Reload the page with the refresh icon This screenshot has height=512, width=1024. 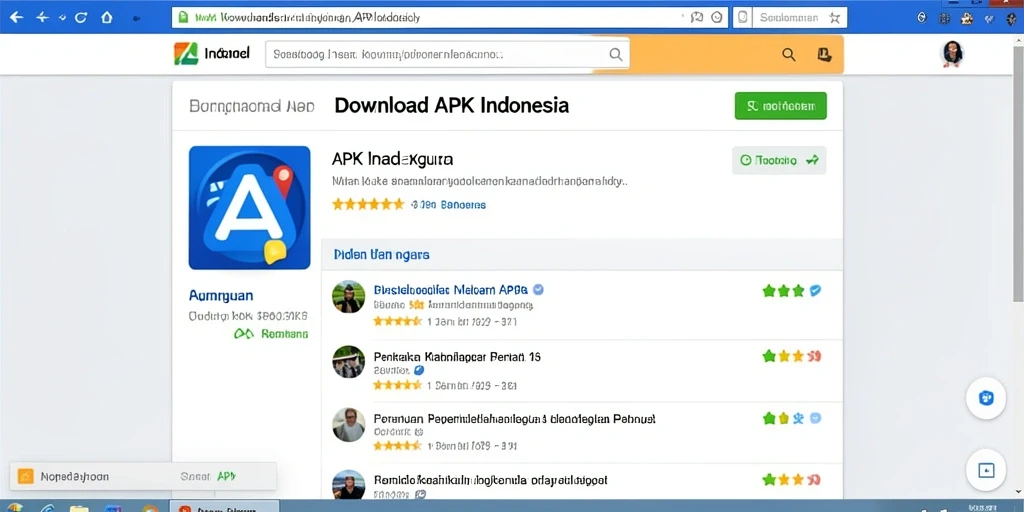pos(81,18)
